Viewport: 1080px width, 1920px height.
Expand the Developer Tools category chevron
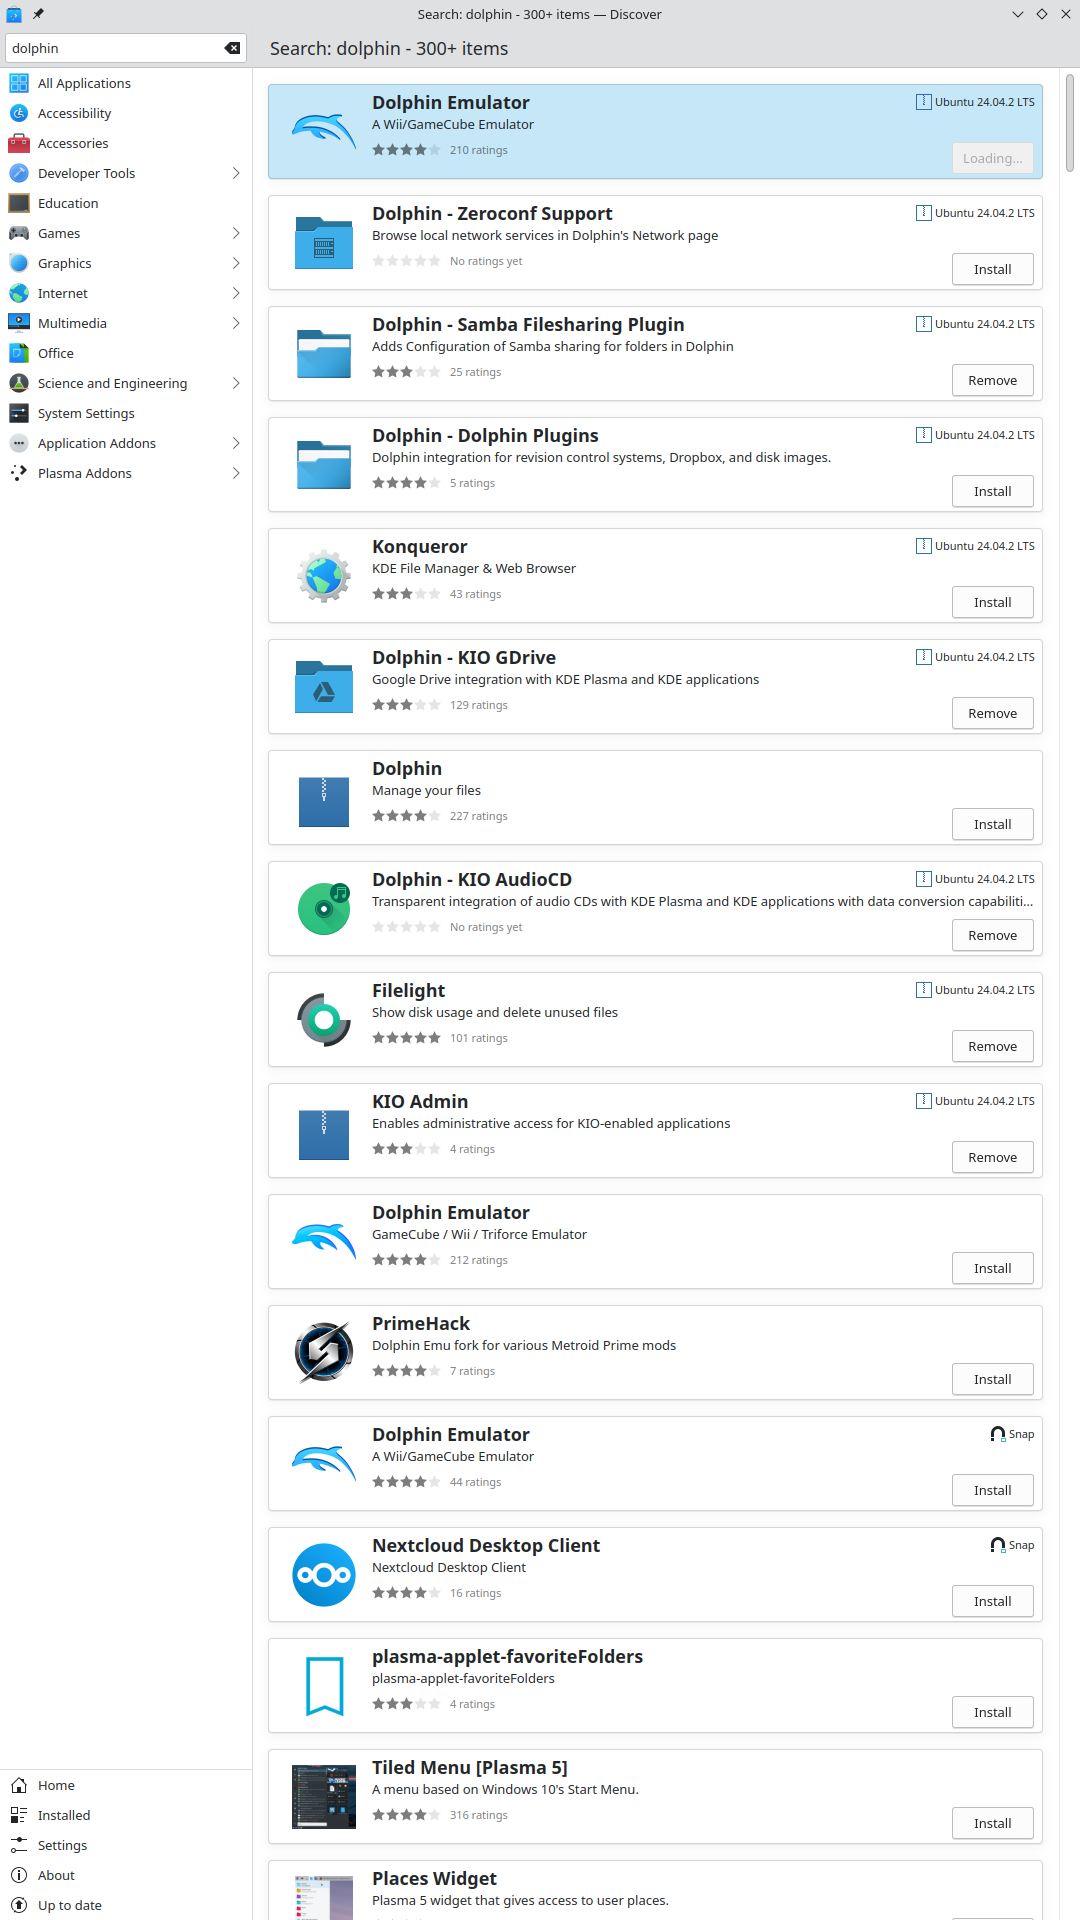pos(236,173)
